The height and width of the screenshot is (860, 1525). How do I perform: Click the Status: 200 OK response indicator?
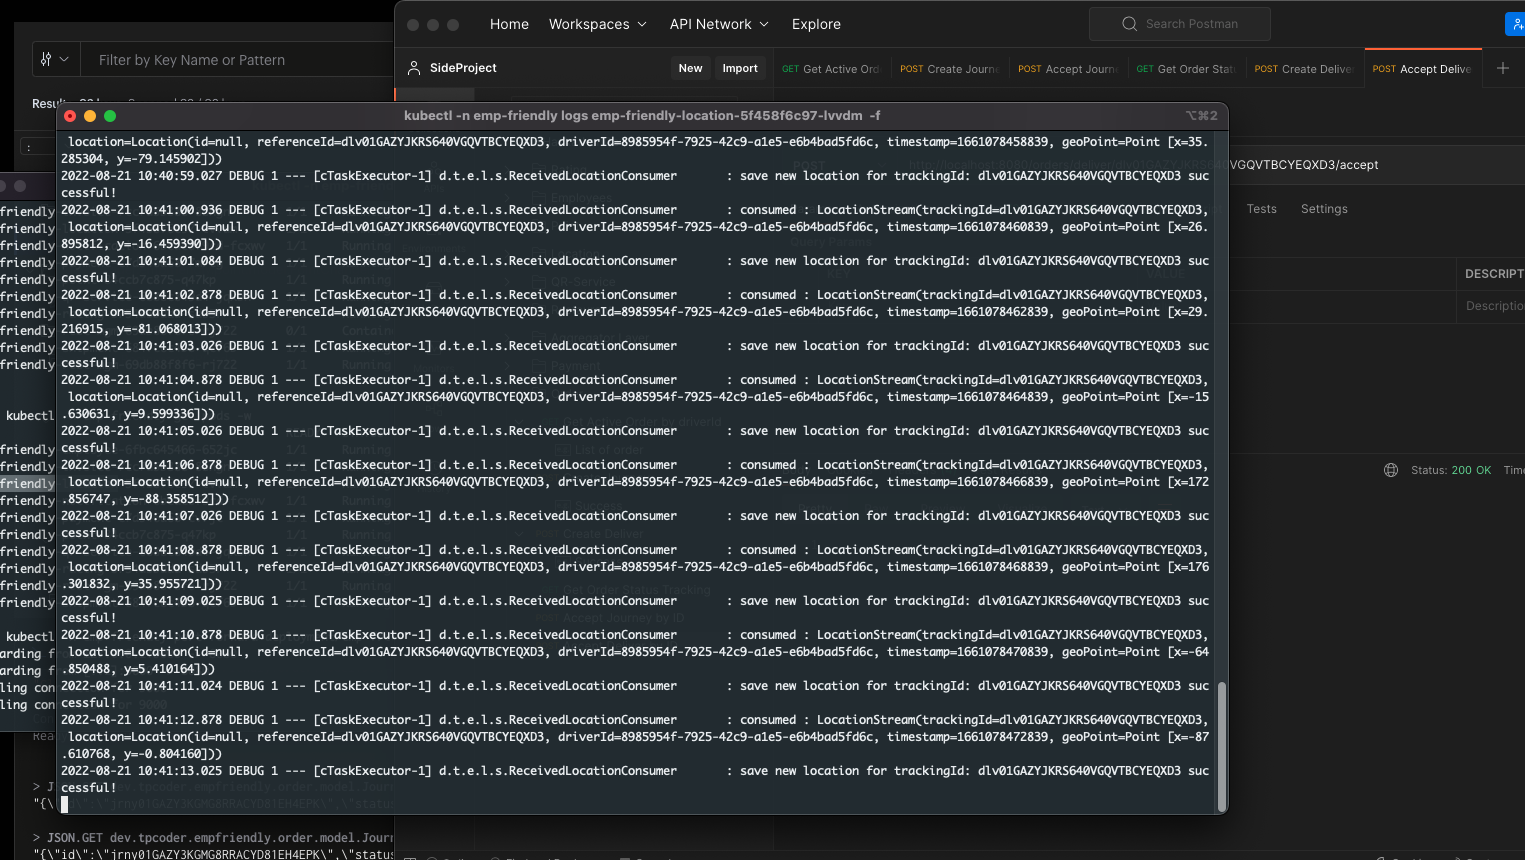pyautogui.click(x=1451, y=470)
